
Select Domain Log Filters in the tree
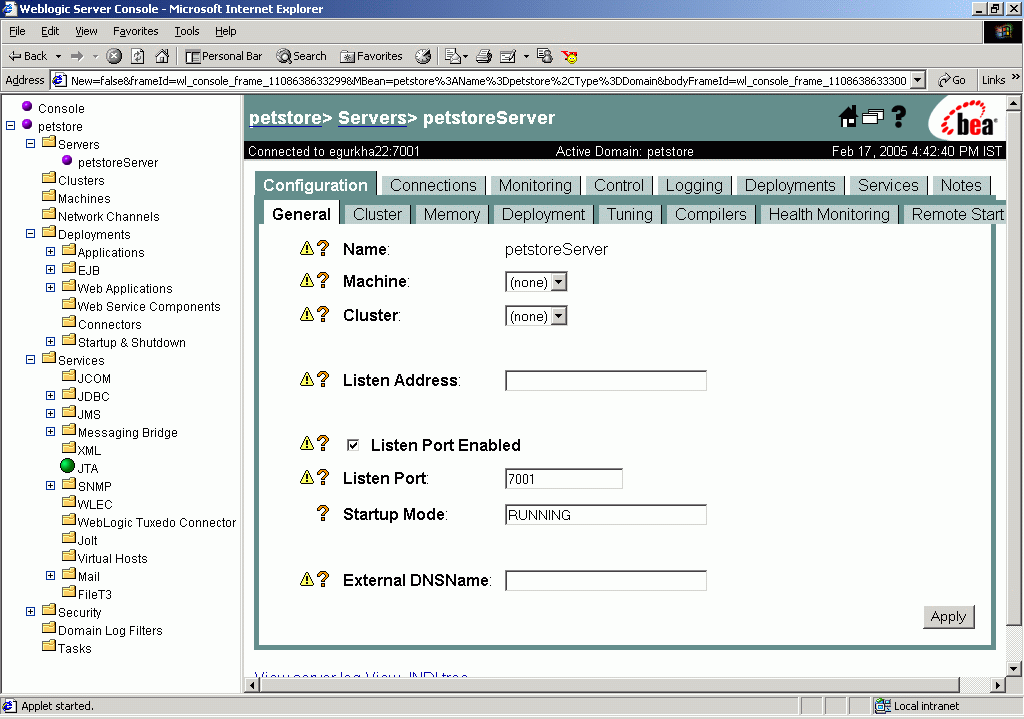coord(110,630)
